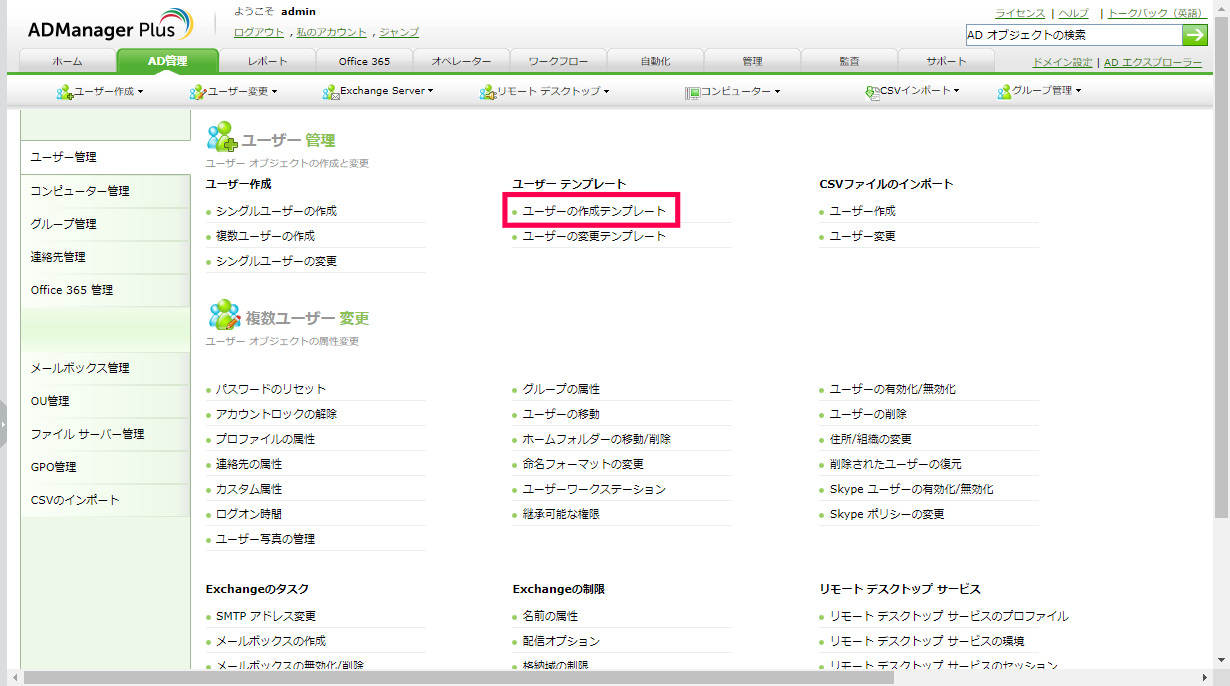Click the ログアウト link
The image size is (1230, 686).
point(259,32)
